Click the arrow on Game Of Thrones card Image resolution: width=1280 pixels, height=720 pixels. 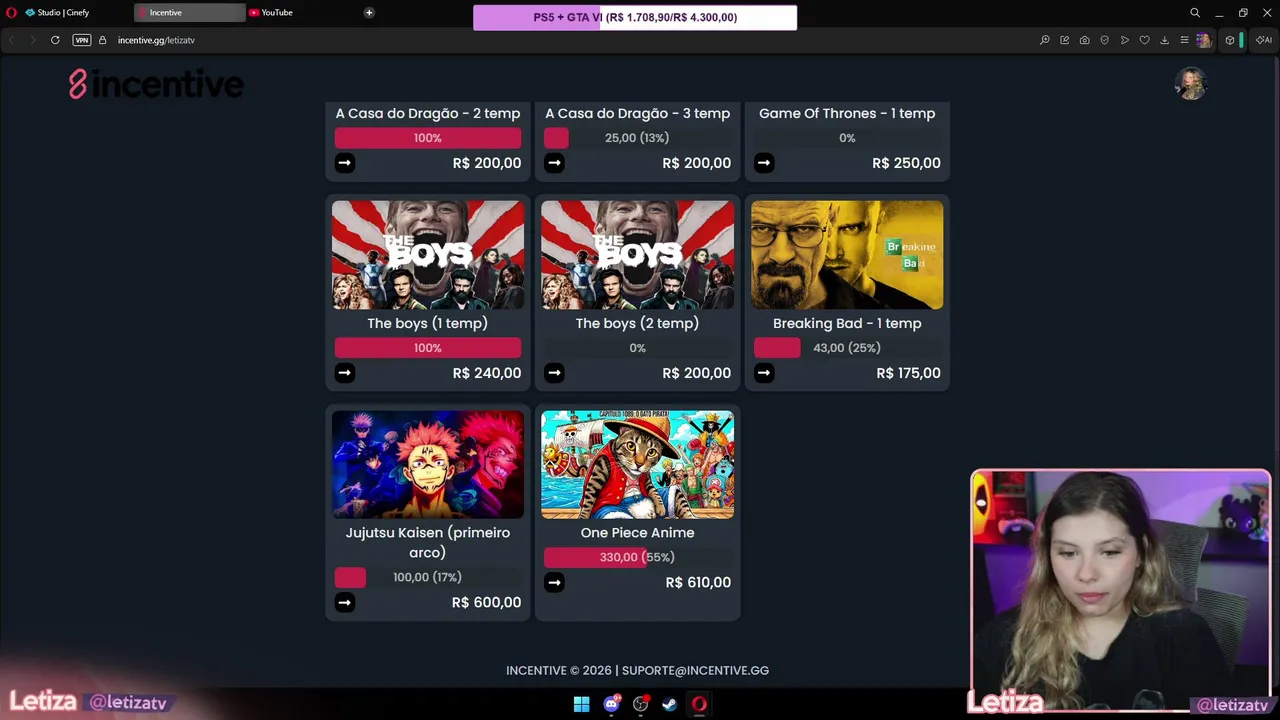point(764,163)
